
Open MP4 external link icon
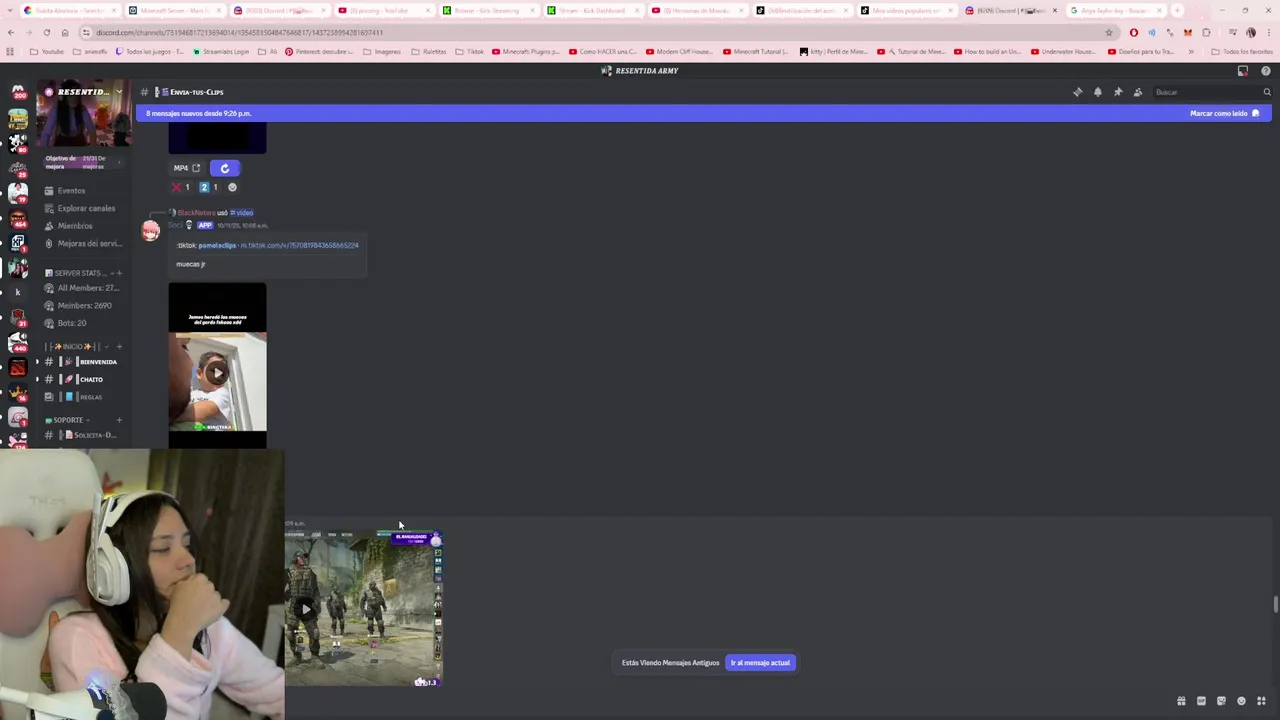(x=196, y=168)
